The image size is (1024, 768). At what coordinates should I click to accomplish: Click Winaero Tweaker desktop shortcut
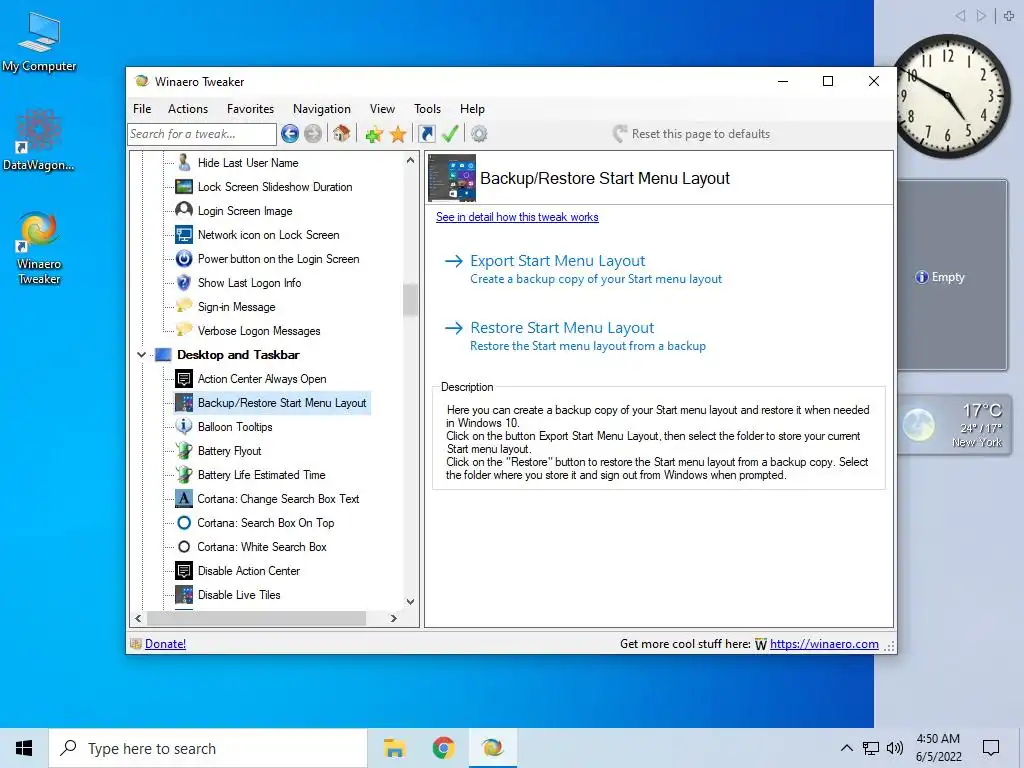(39, 248)
